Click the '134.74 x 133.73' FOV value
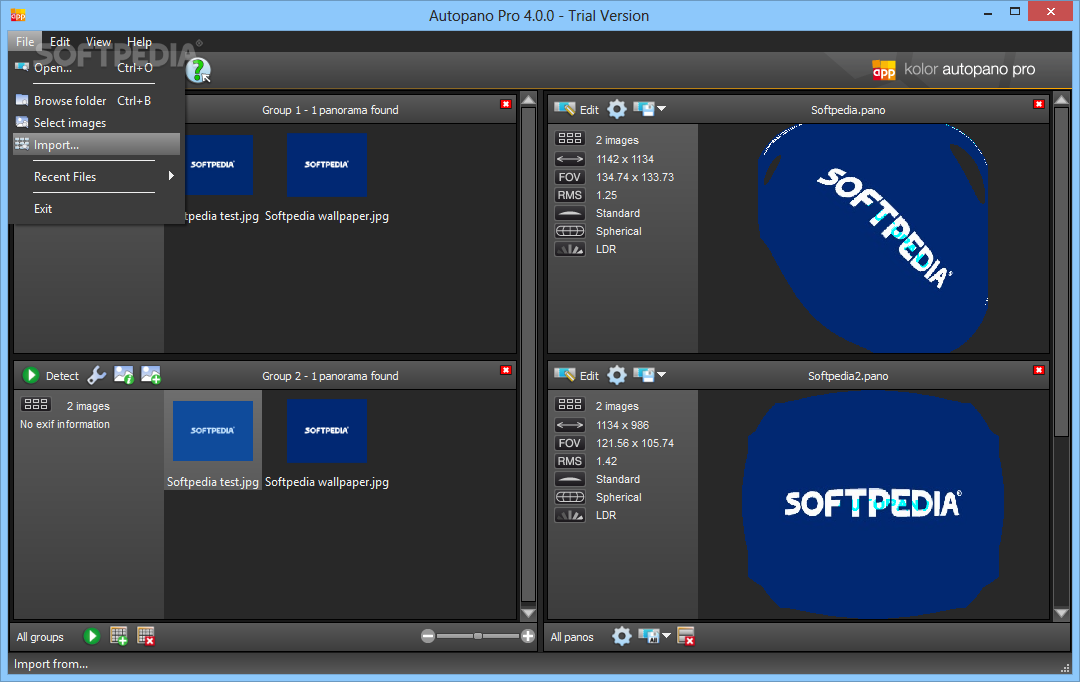This screenshot has width=1080, height=682. pyautogui.click(x=635, y=177)
